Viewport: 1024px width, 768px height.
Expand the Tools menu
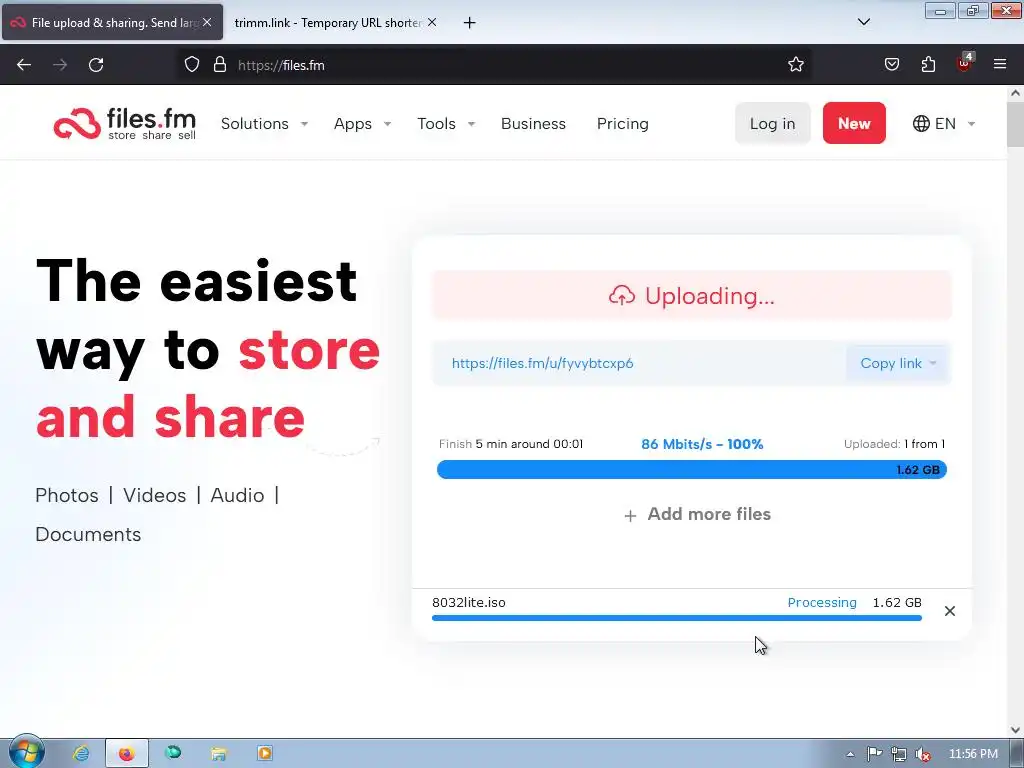coord(446,123)
